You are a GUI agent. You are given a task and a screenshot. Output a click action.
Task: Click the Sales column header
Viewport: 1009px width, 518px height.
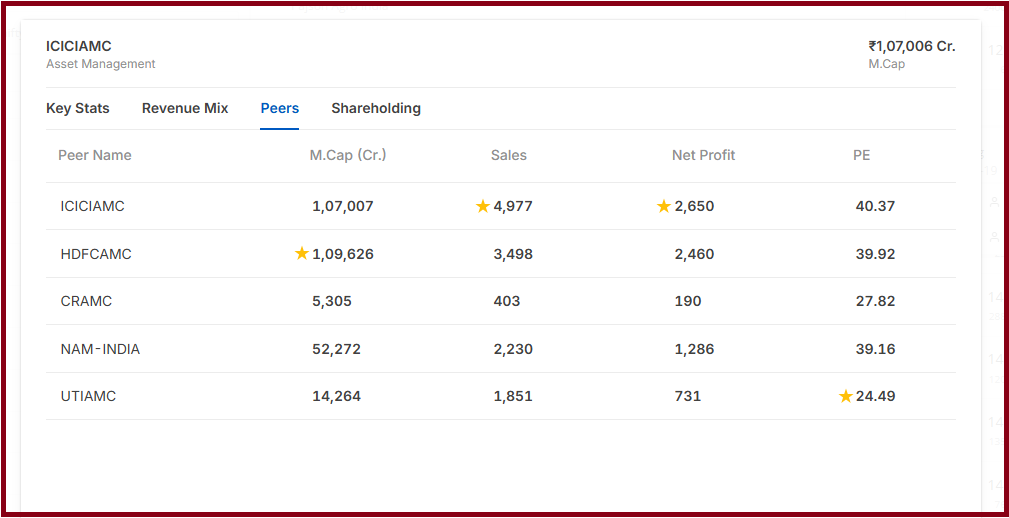click(509, 155)
